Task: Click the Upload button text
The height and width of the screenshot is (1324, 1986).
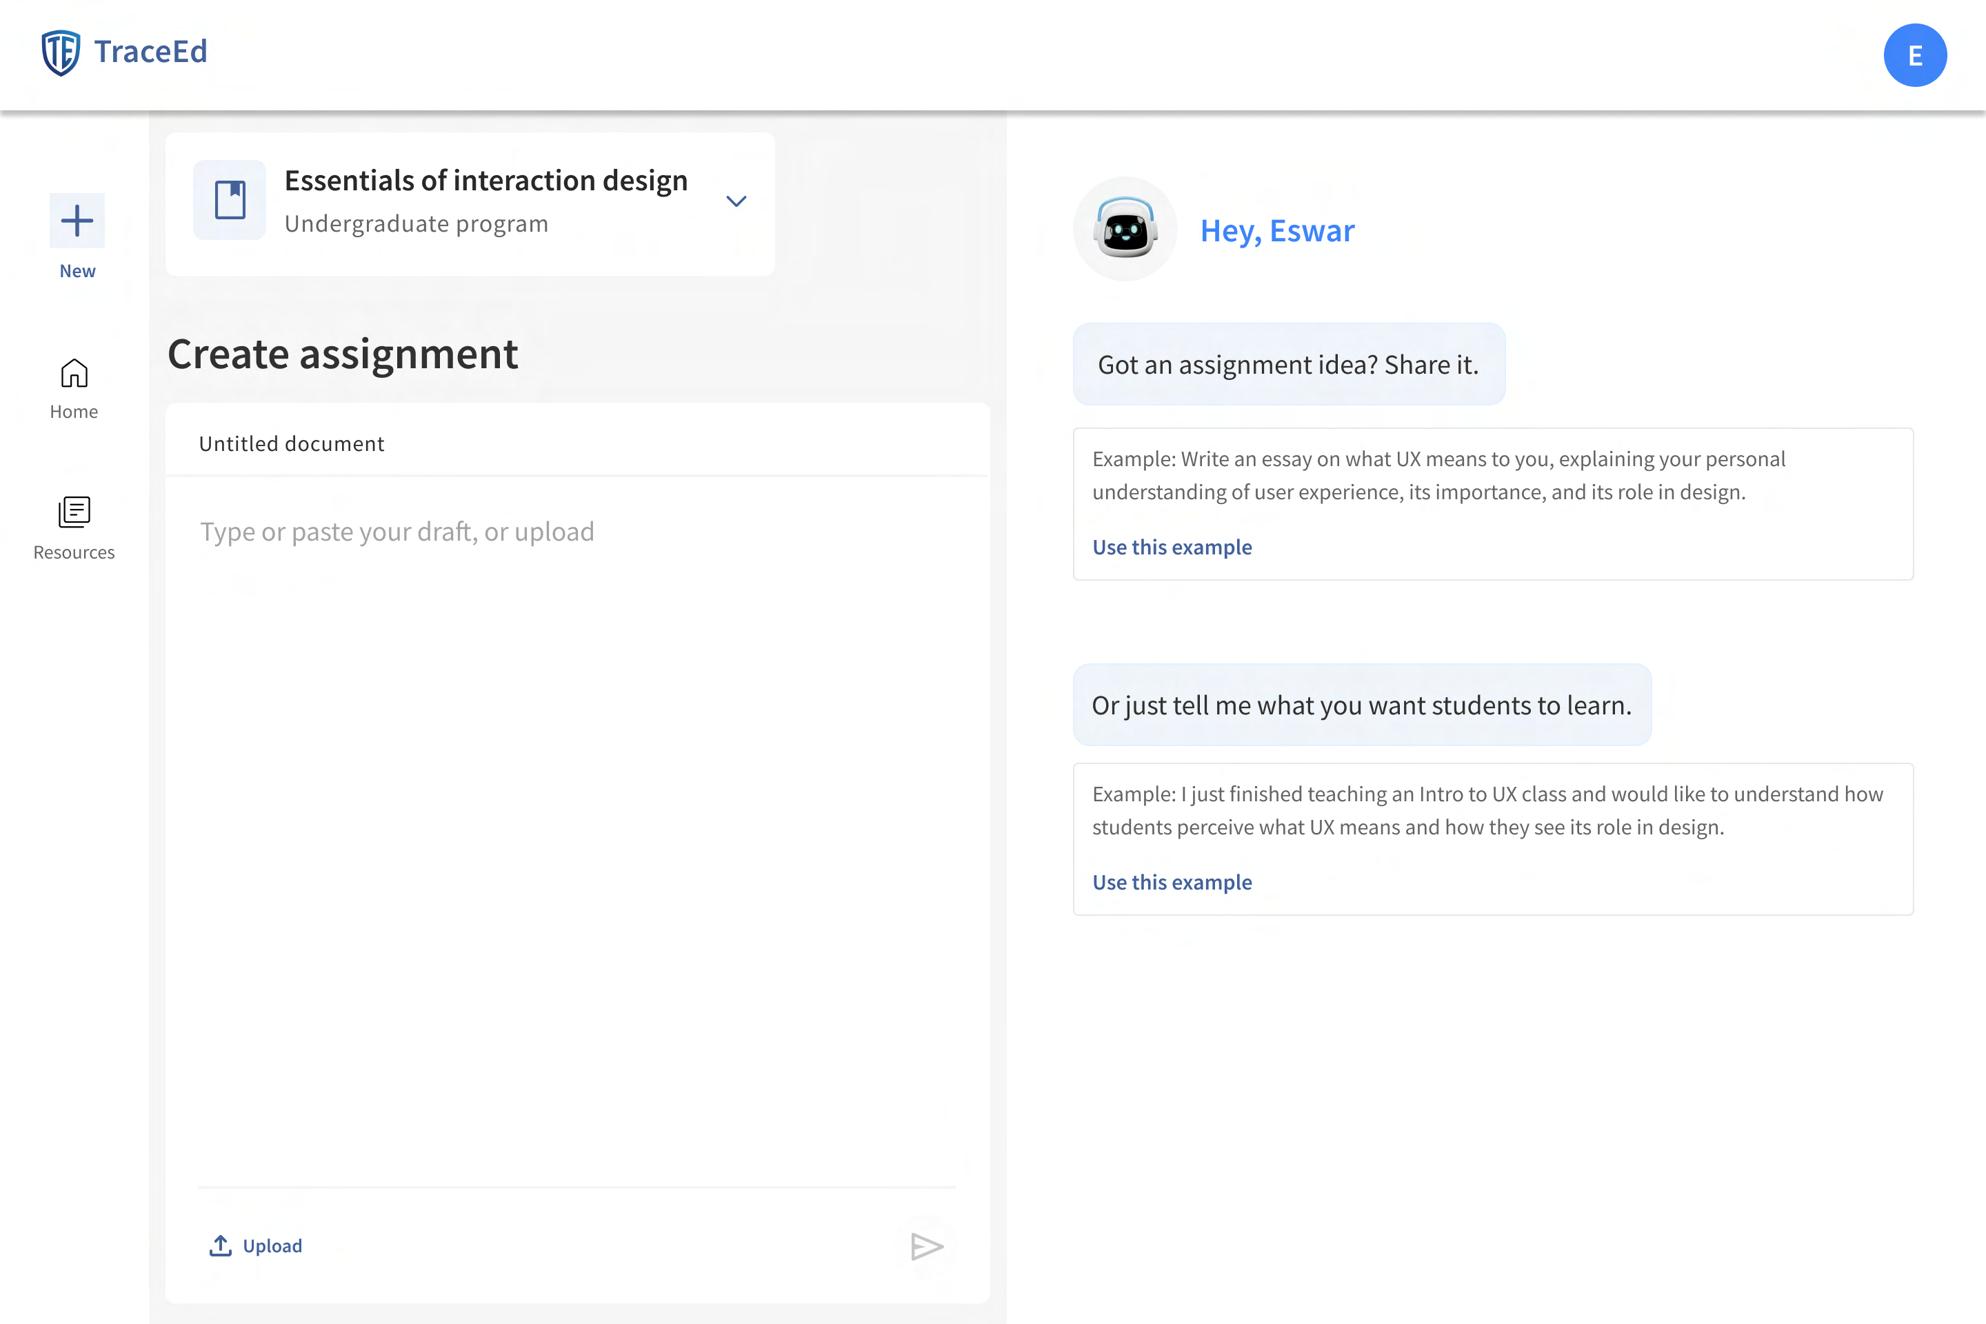Action: (272, 1246)
